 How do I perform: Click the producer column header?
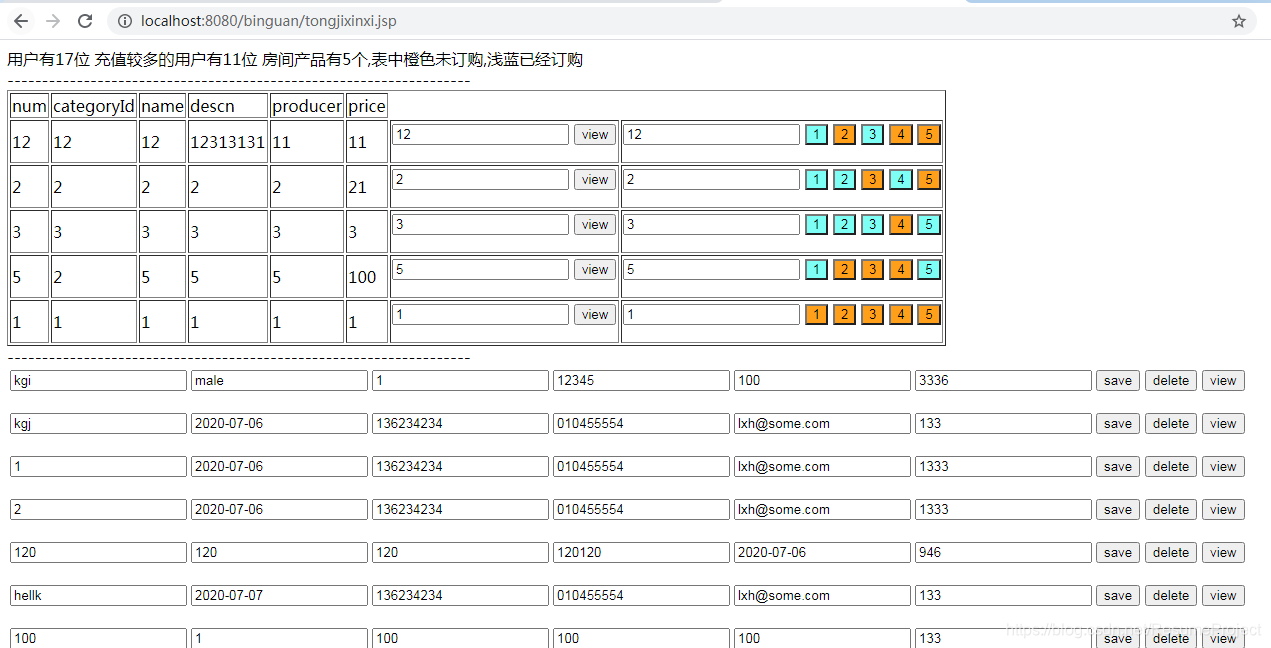pos(307,106)
